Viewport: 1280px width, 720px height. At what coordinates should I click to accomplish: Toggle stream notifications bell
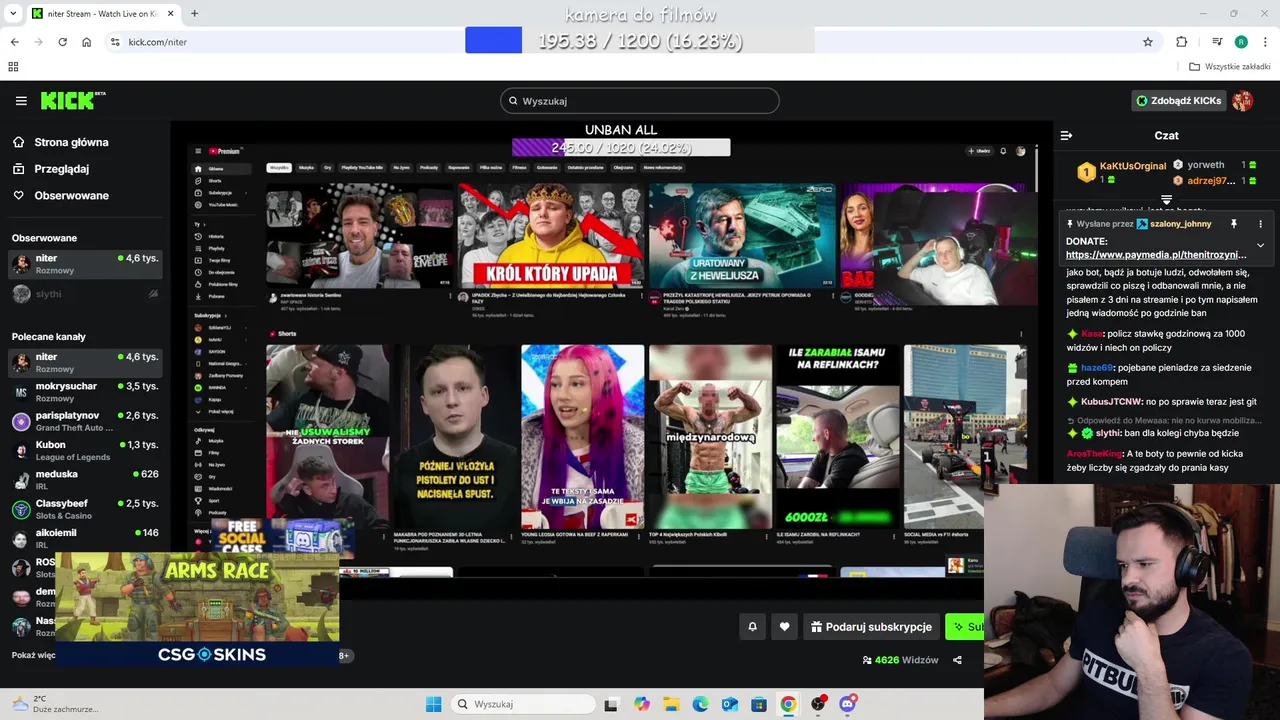click(753, 627)
